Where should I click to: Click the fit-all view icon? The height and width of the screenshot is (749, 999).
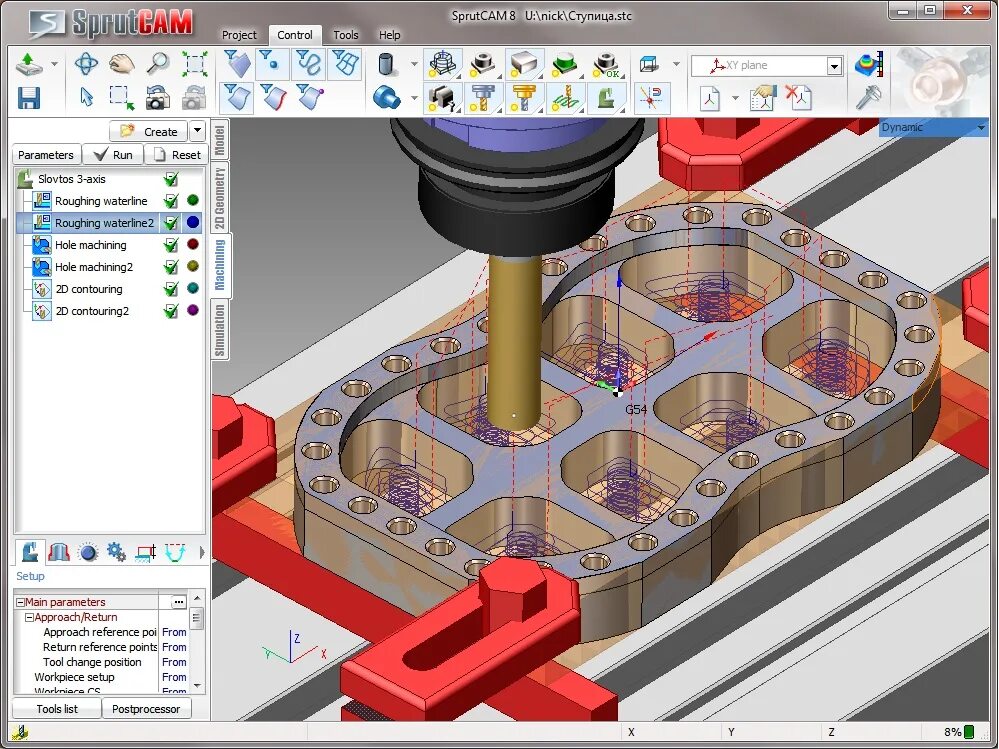[x=194, y=64]
